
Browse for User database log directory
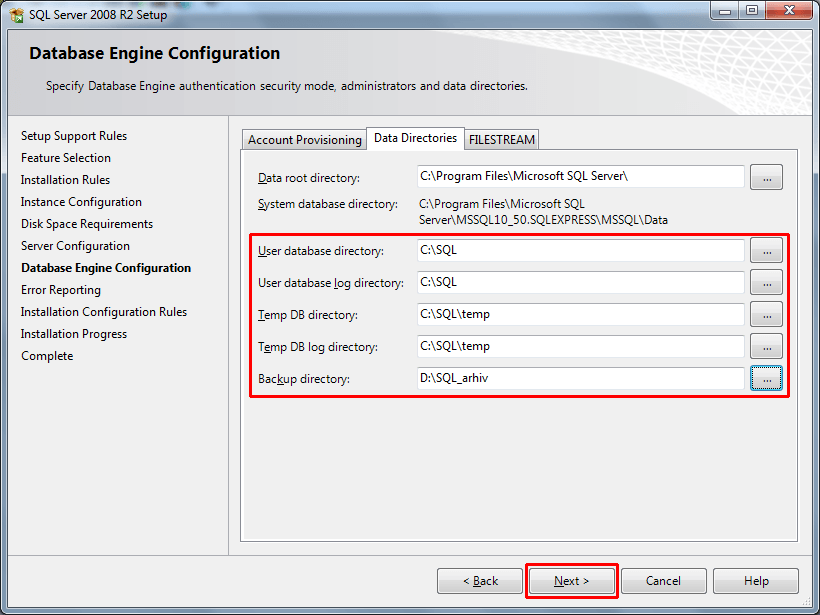[x=766, y=282]
